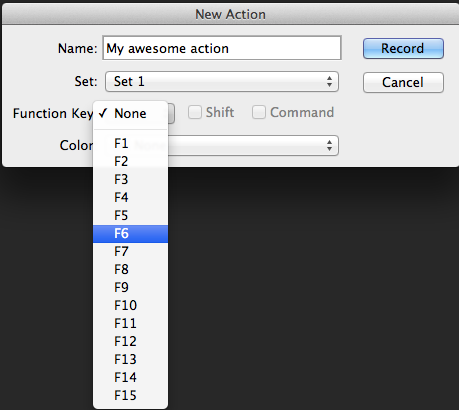Enable the Shift checkbox
Viewport: 459px width, 410px height.
[195, 112]
